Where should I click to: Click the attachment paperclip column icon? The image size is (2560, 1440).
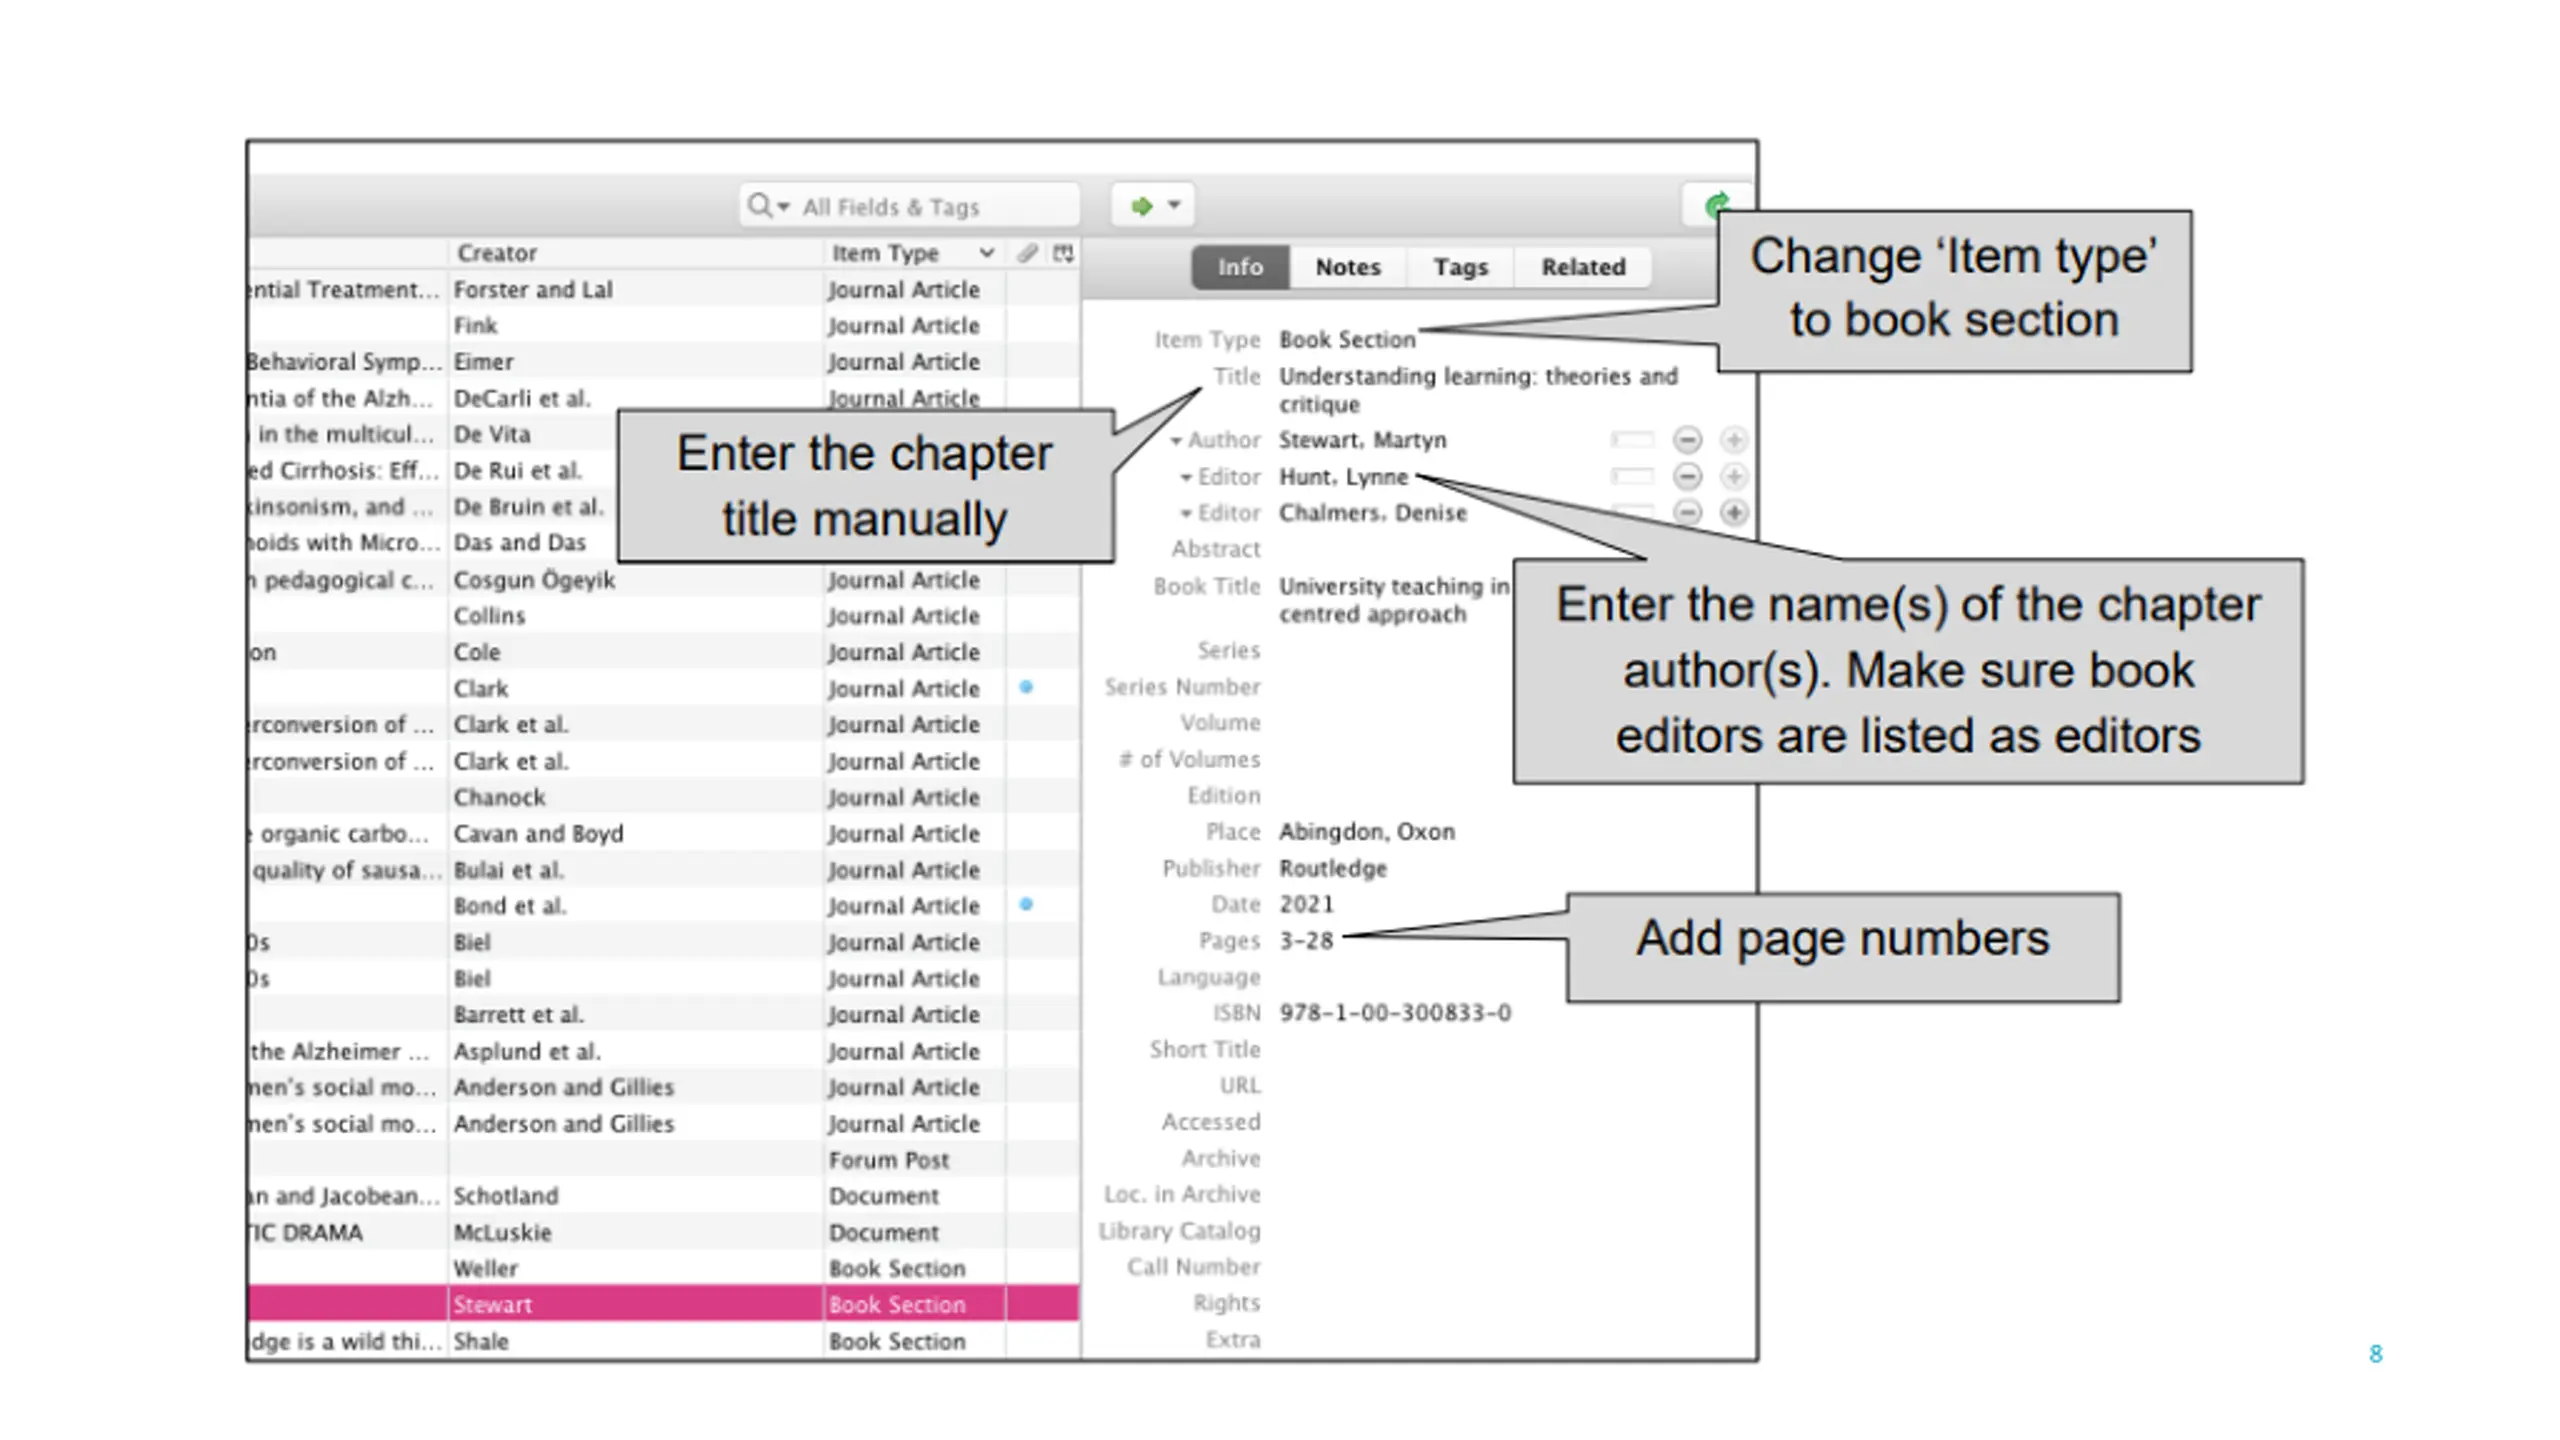1027,253
